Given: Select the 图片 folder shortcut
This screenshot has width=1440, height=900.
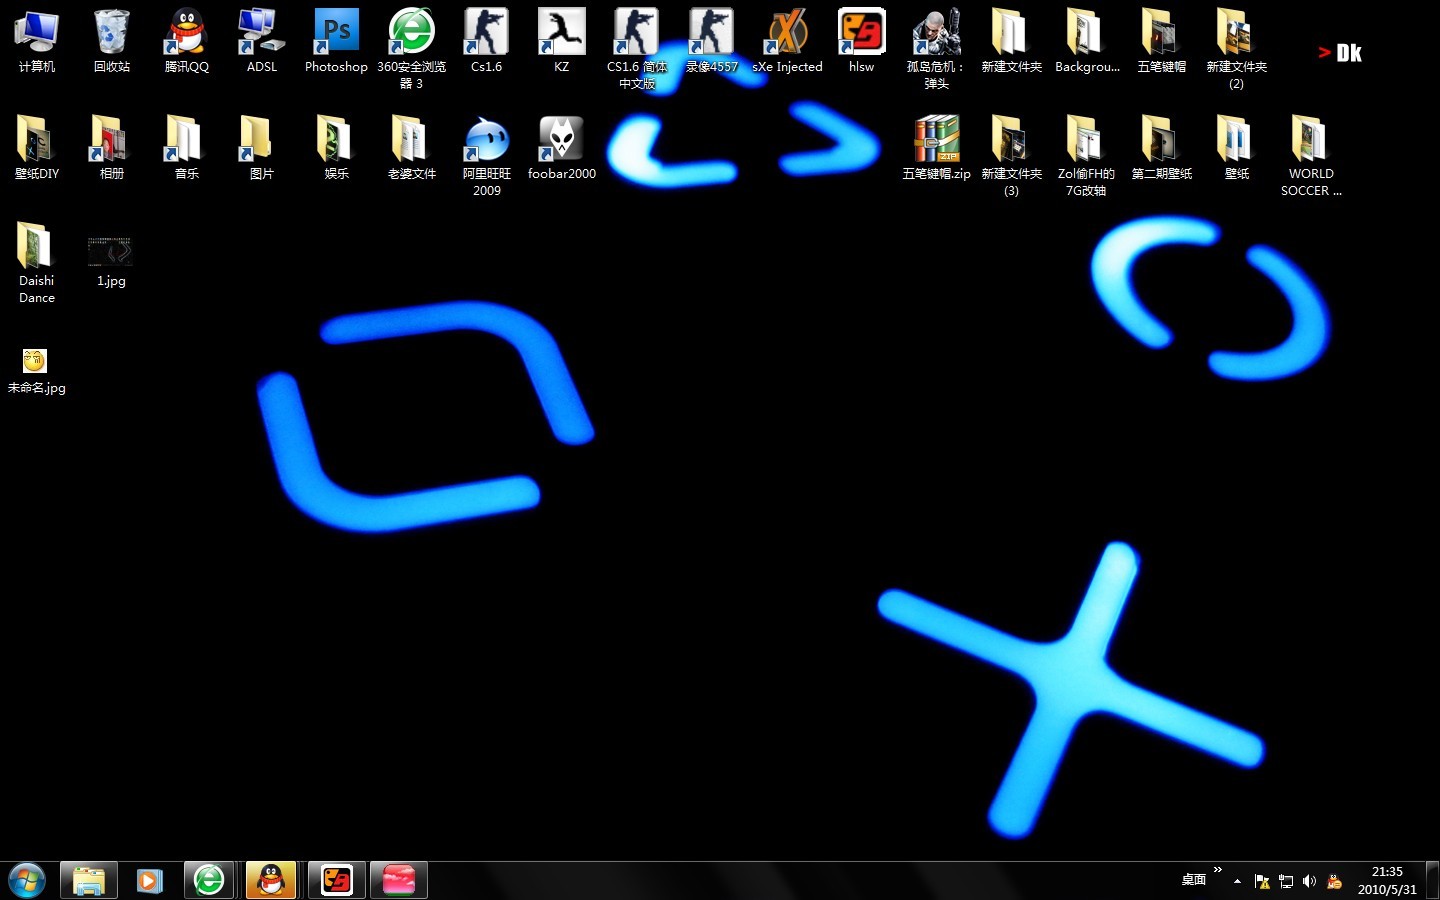Looking at the screenshot, I should [x=262, y=148].
